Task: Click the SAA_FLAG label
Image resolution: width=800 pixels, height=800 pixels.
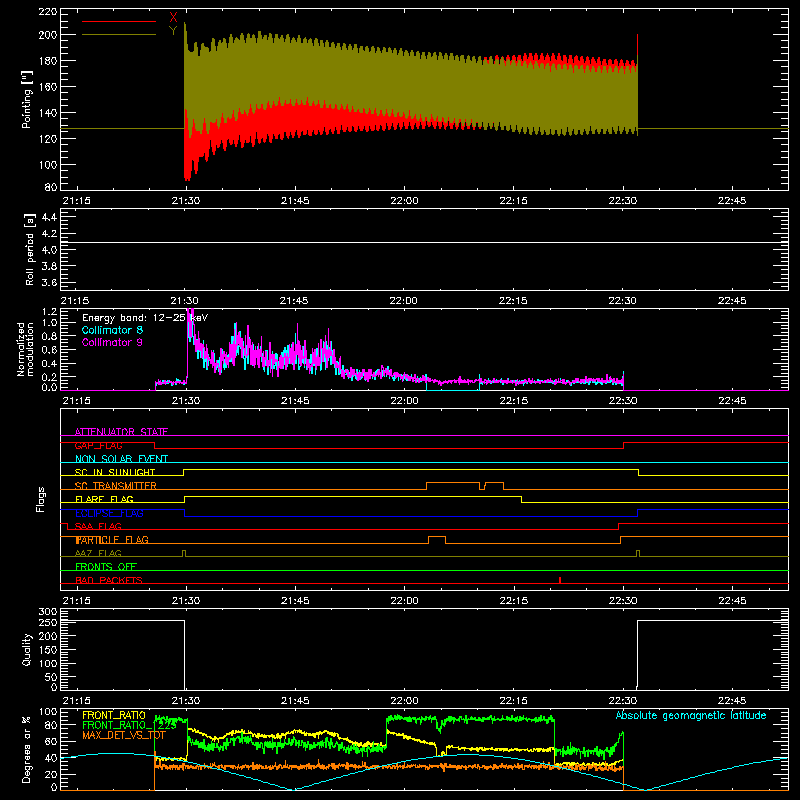Action: pyautogui.click(x=98, y=526)
